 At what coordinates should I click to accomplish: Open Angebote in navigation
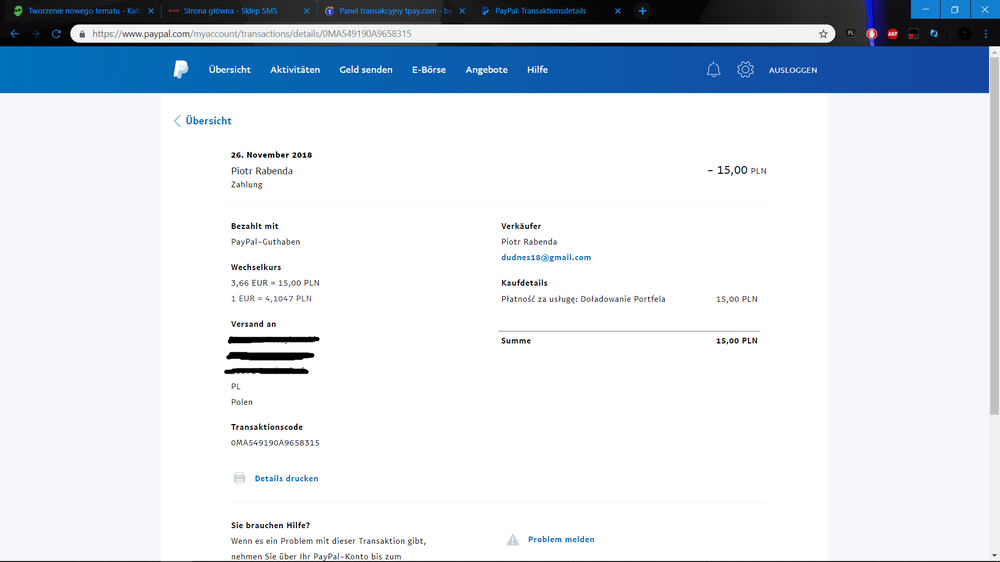pos(487,70)
